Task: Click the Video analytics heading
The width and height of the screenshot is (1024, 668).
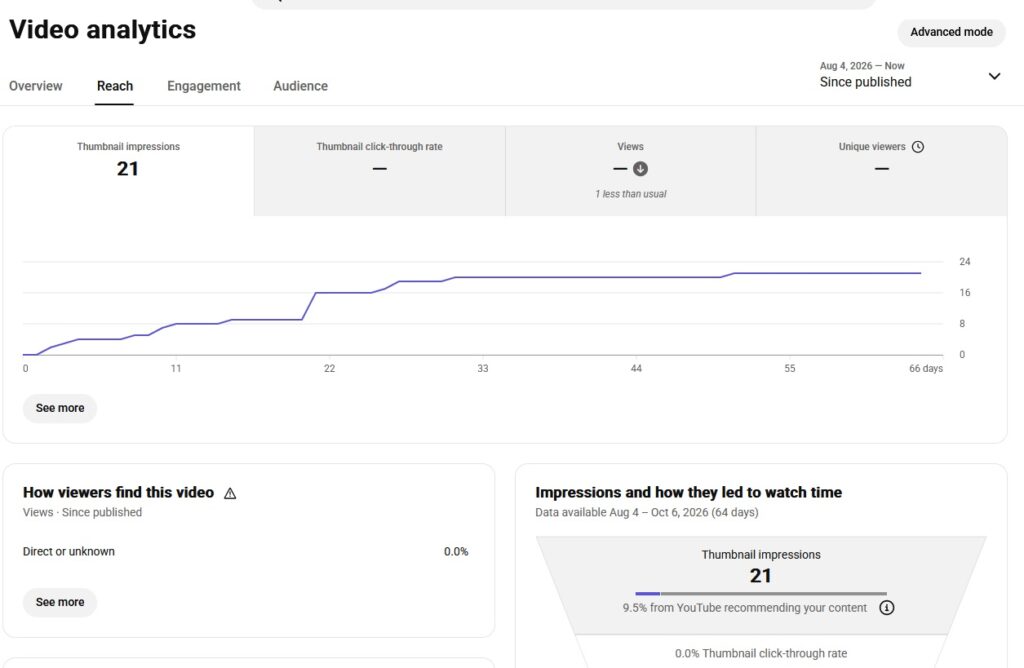Action: (103, 30)
